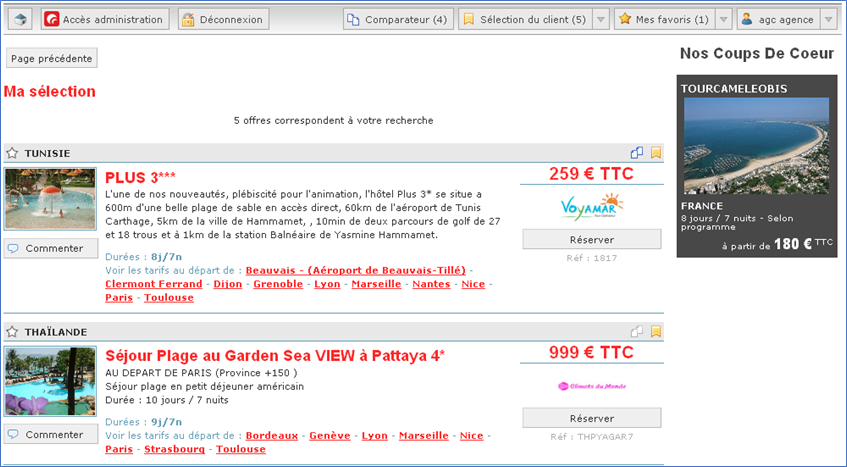The height and width of the screenshot is (467, 847).
Task: Open the Comparateur (4) panel
Action: [x=397, y=19]
